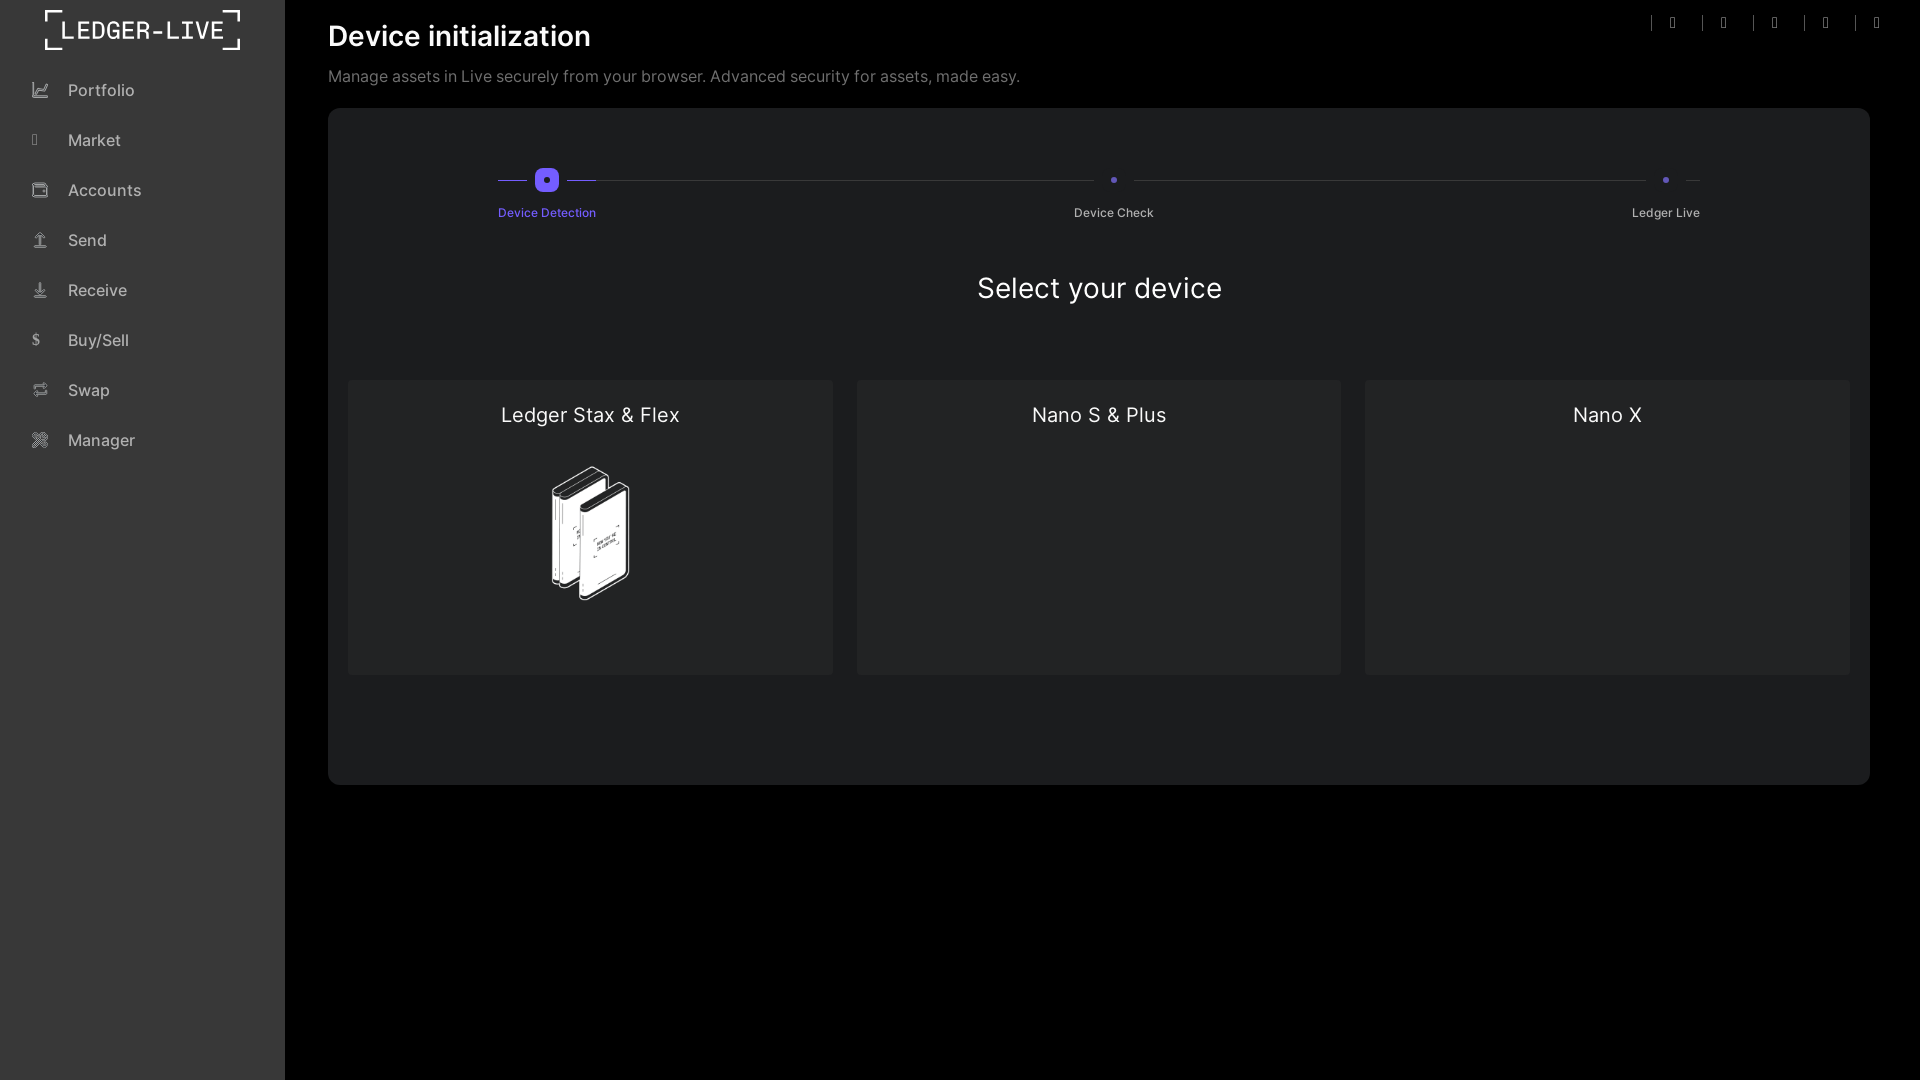The width and height of the screenshot is (1920, 1080).
Task: Choose the Nano X device card
Action: click(x=1607, y=527)
